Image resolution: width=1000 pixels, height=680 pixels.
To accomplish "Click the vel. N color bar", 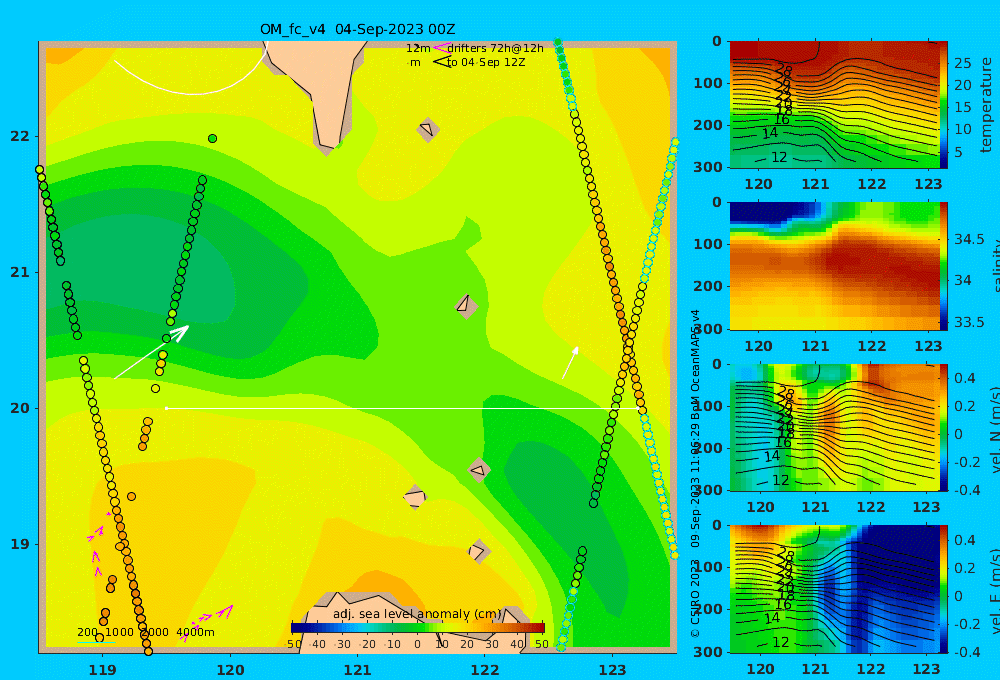I will click(x=944, y=427).
